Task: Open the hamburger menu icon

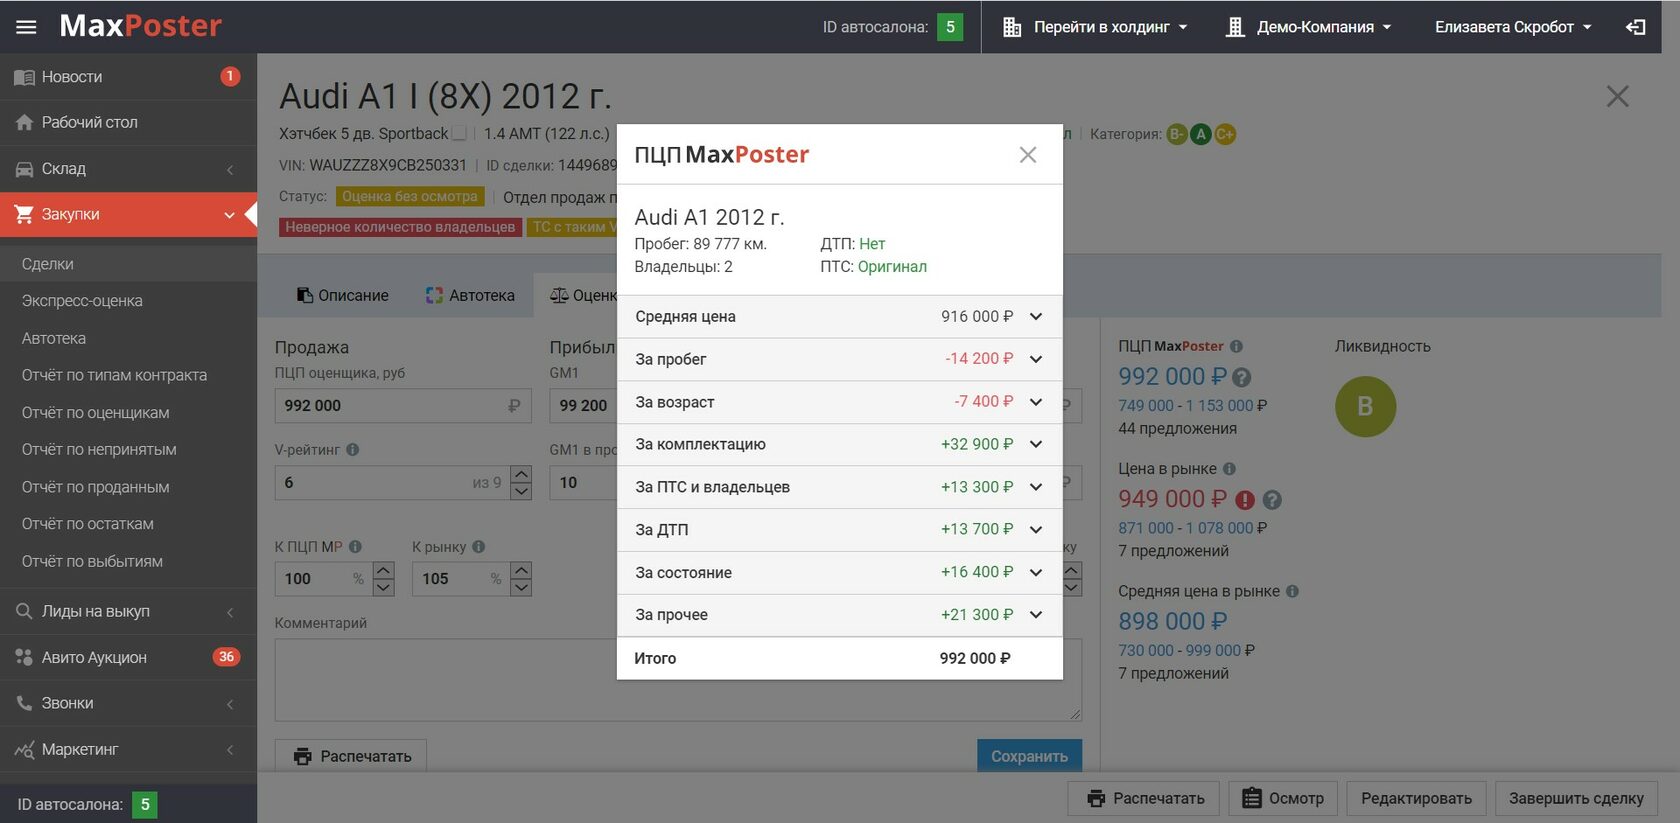Action: [x=26, y=27]
